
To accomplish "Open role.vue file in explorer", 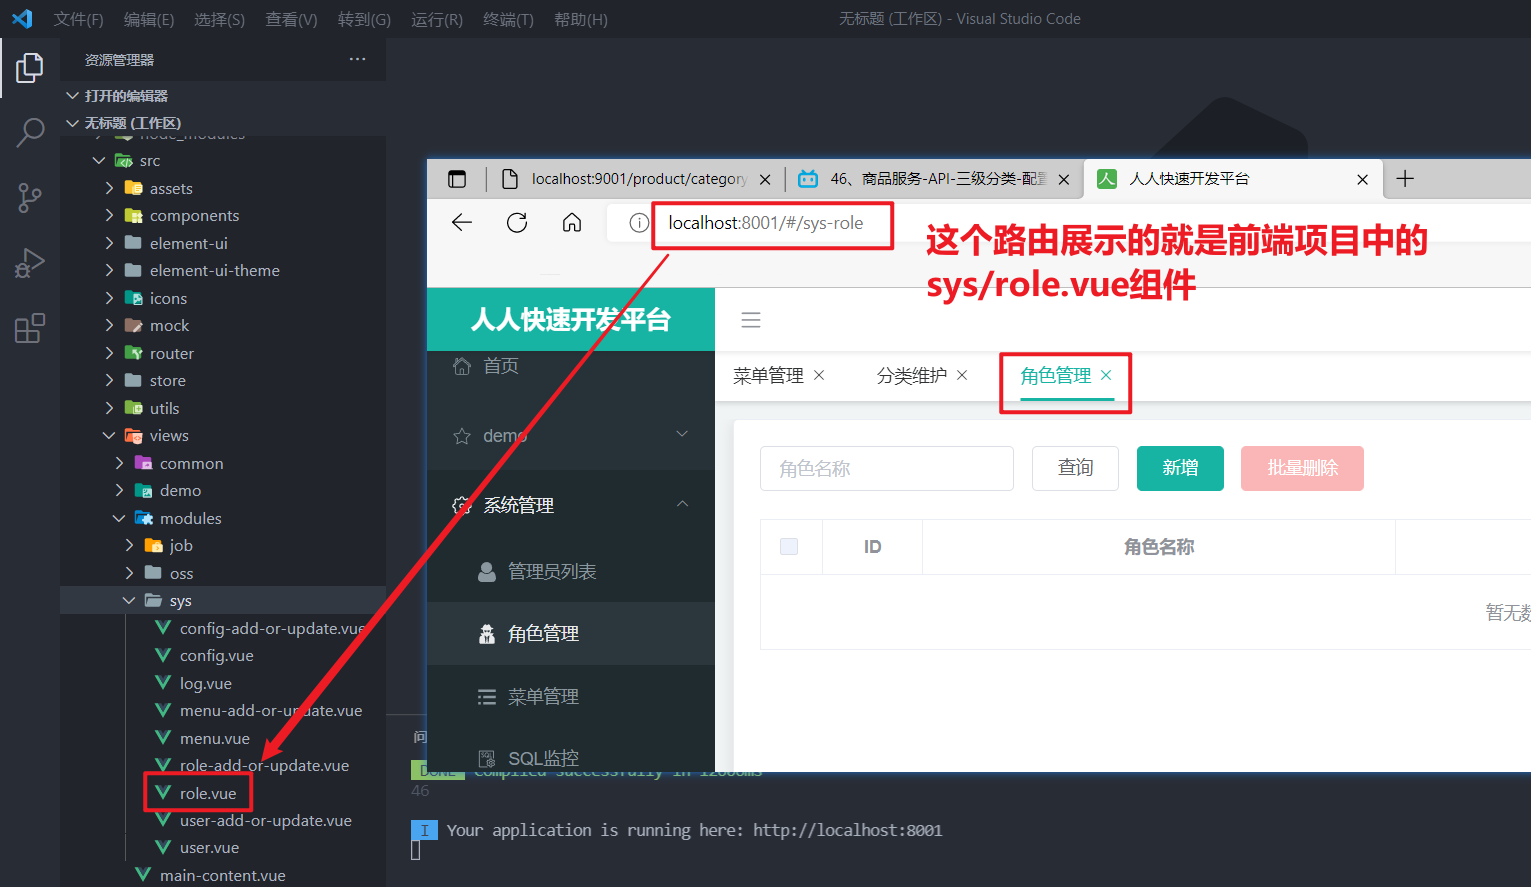I will (208, 794).
